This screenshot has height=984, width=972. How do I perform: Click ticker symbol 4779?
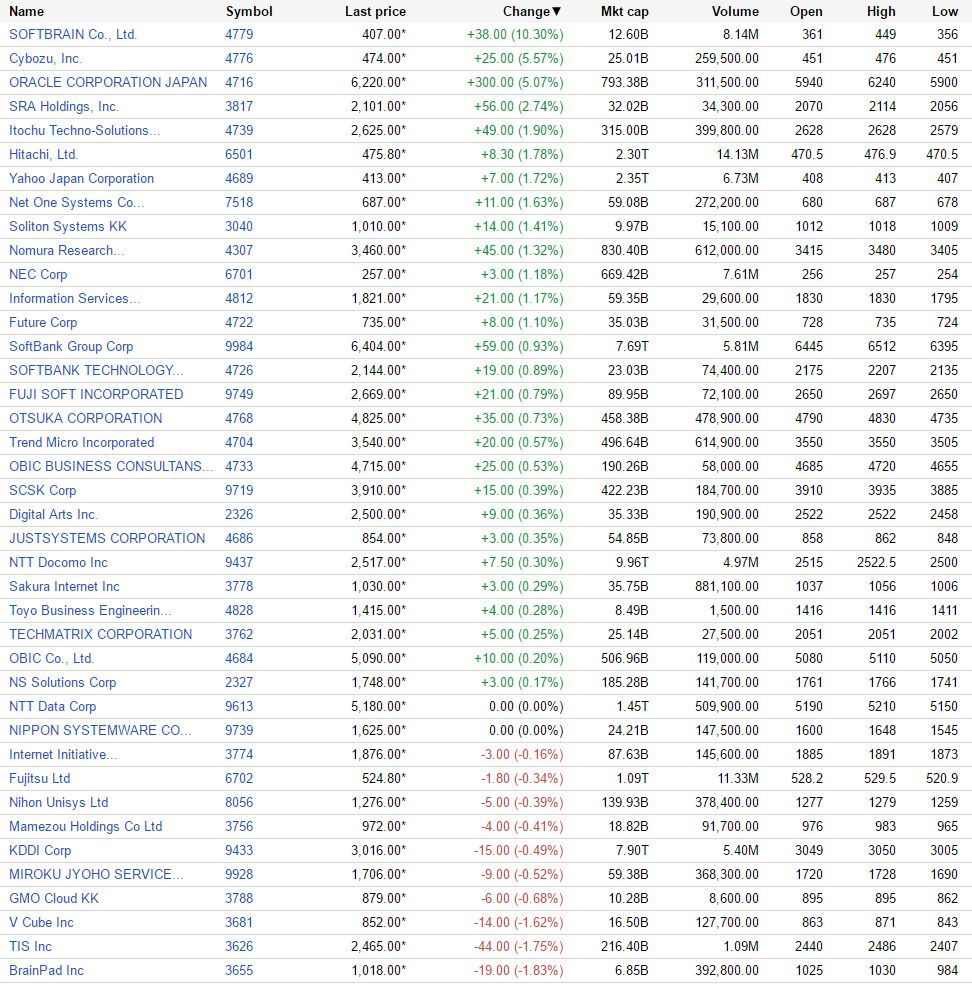point(239,35)
